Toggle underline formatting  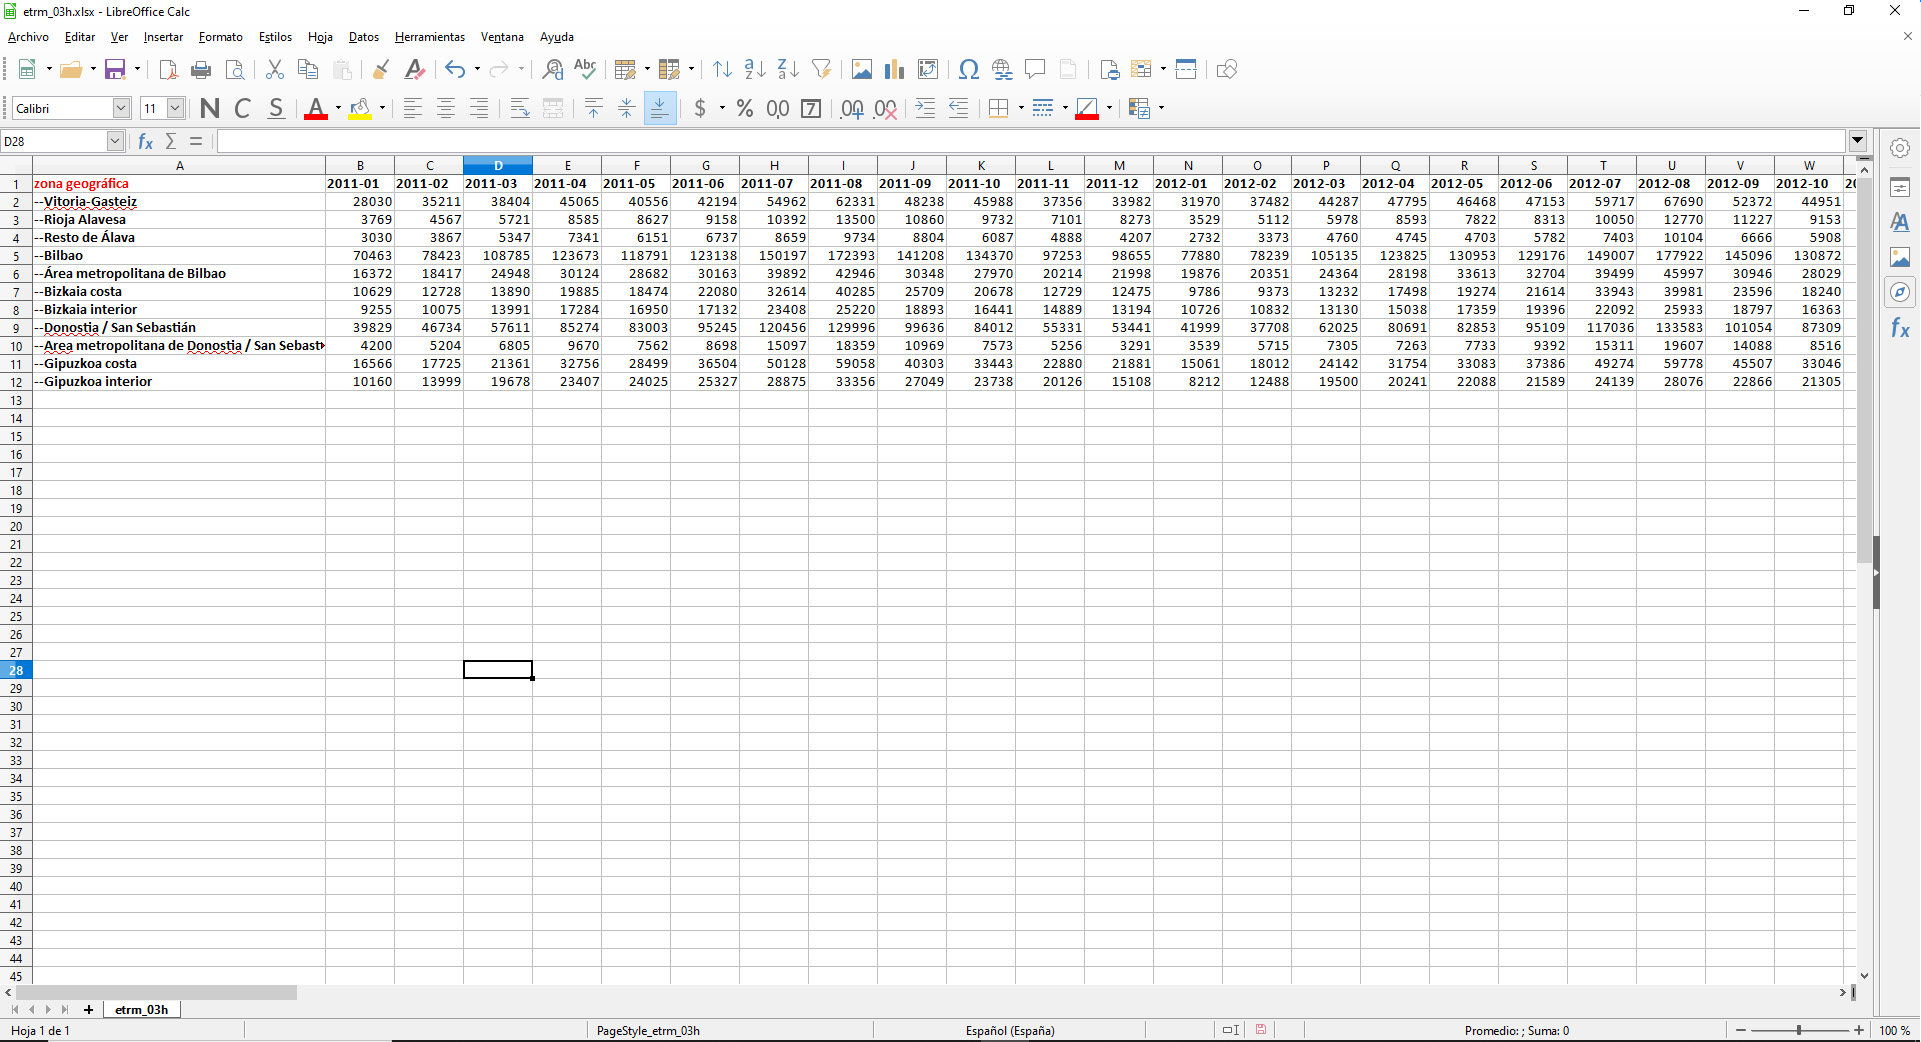(277, 108)
